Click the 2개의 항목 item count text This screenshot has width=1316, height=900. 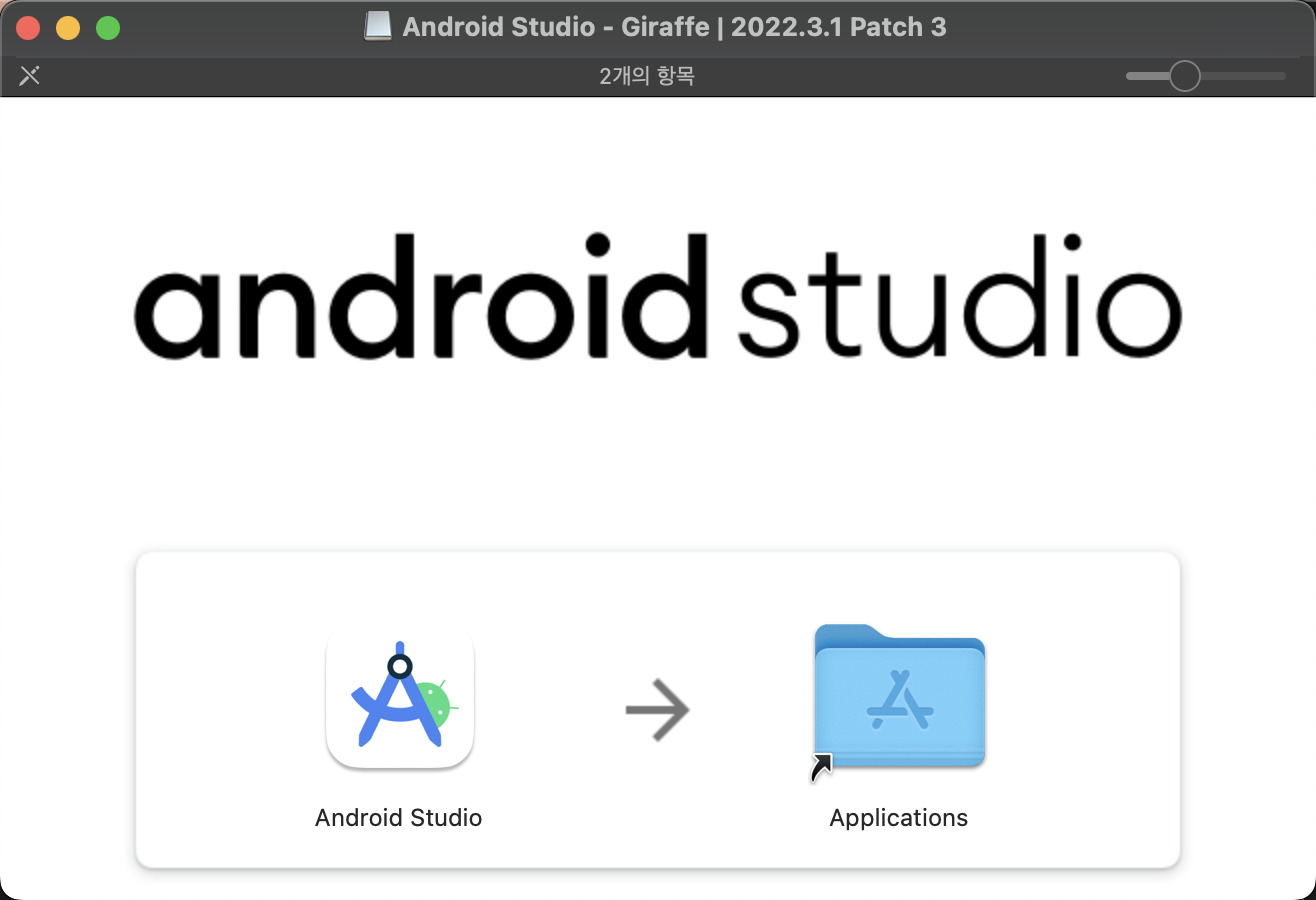click(x=647, y=76)
